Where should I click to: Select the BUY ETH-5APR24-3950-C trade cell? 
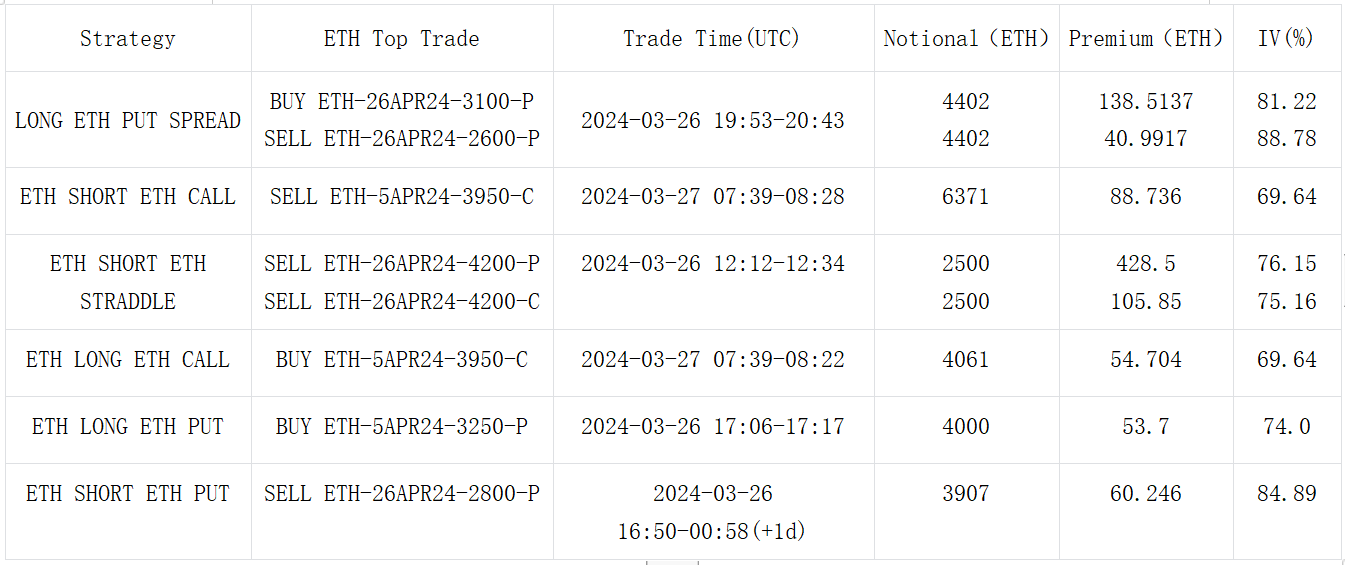click(401, 360)
